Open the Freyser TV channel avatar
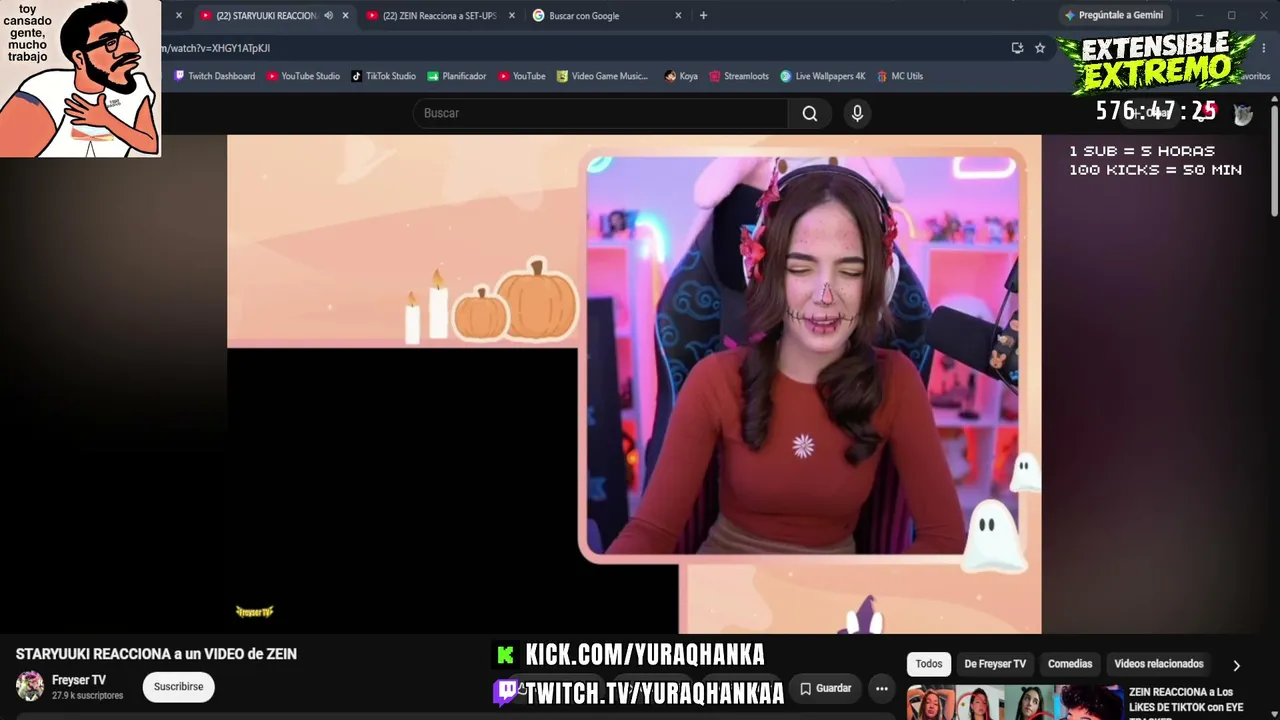 (30, 686)
